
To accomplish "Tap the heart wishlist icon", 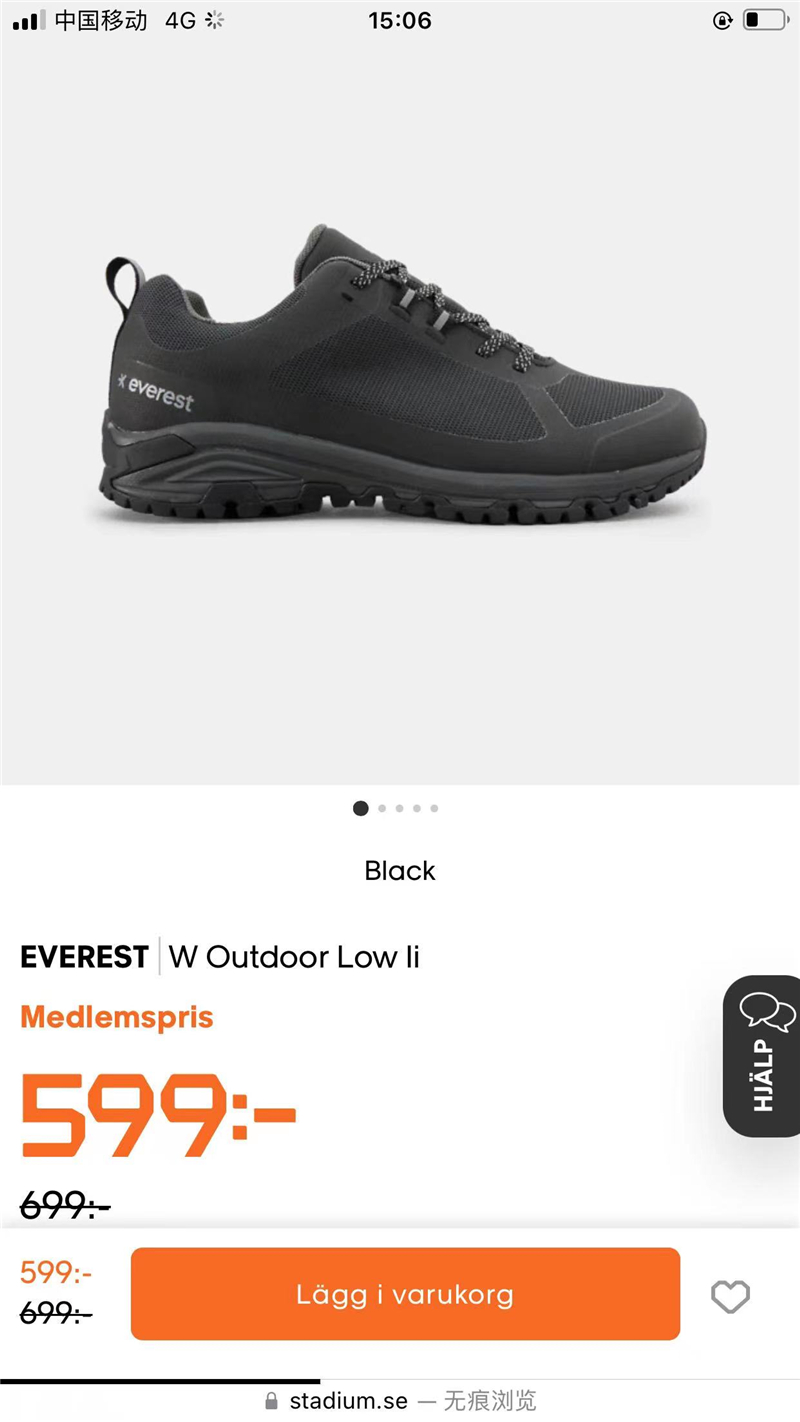I will tap(730, 1297).
